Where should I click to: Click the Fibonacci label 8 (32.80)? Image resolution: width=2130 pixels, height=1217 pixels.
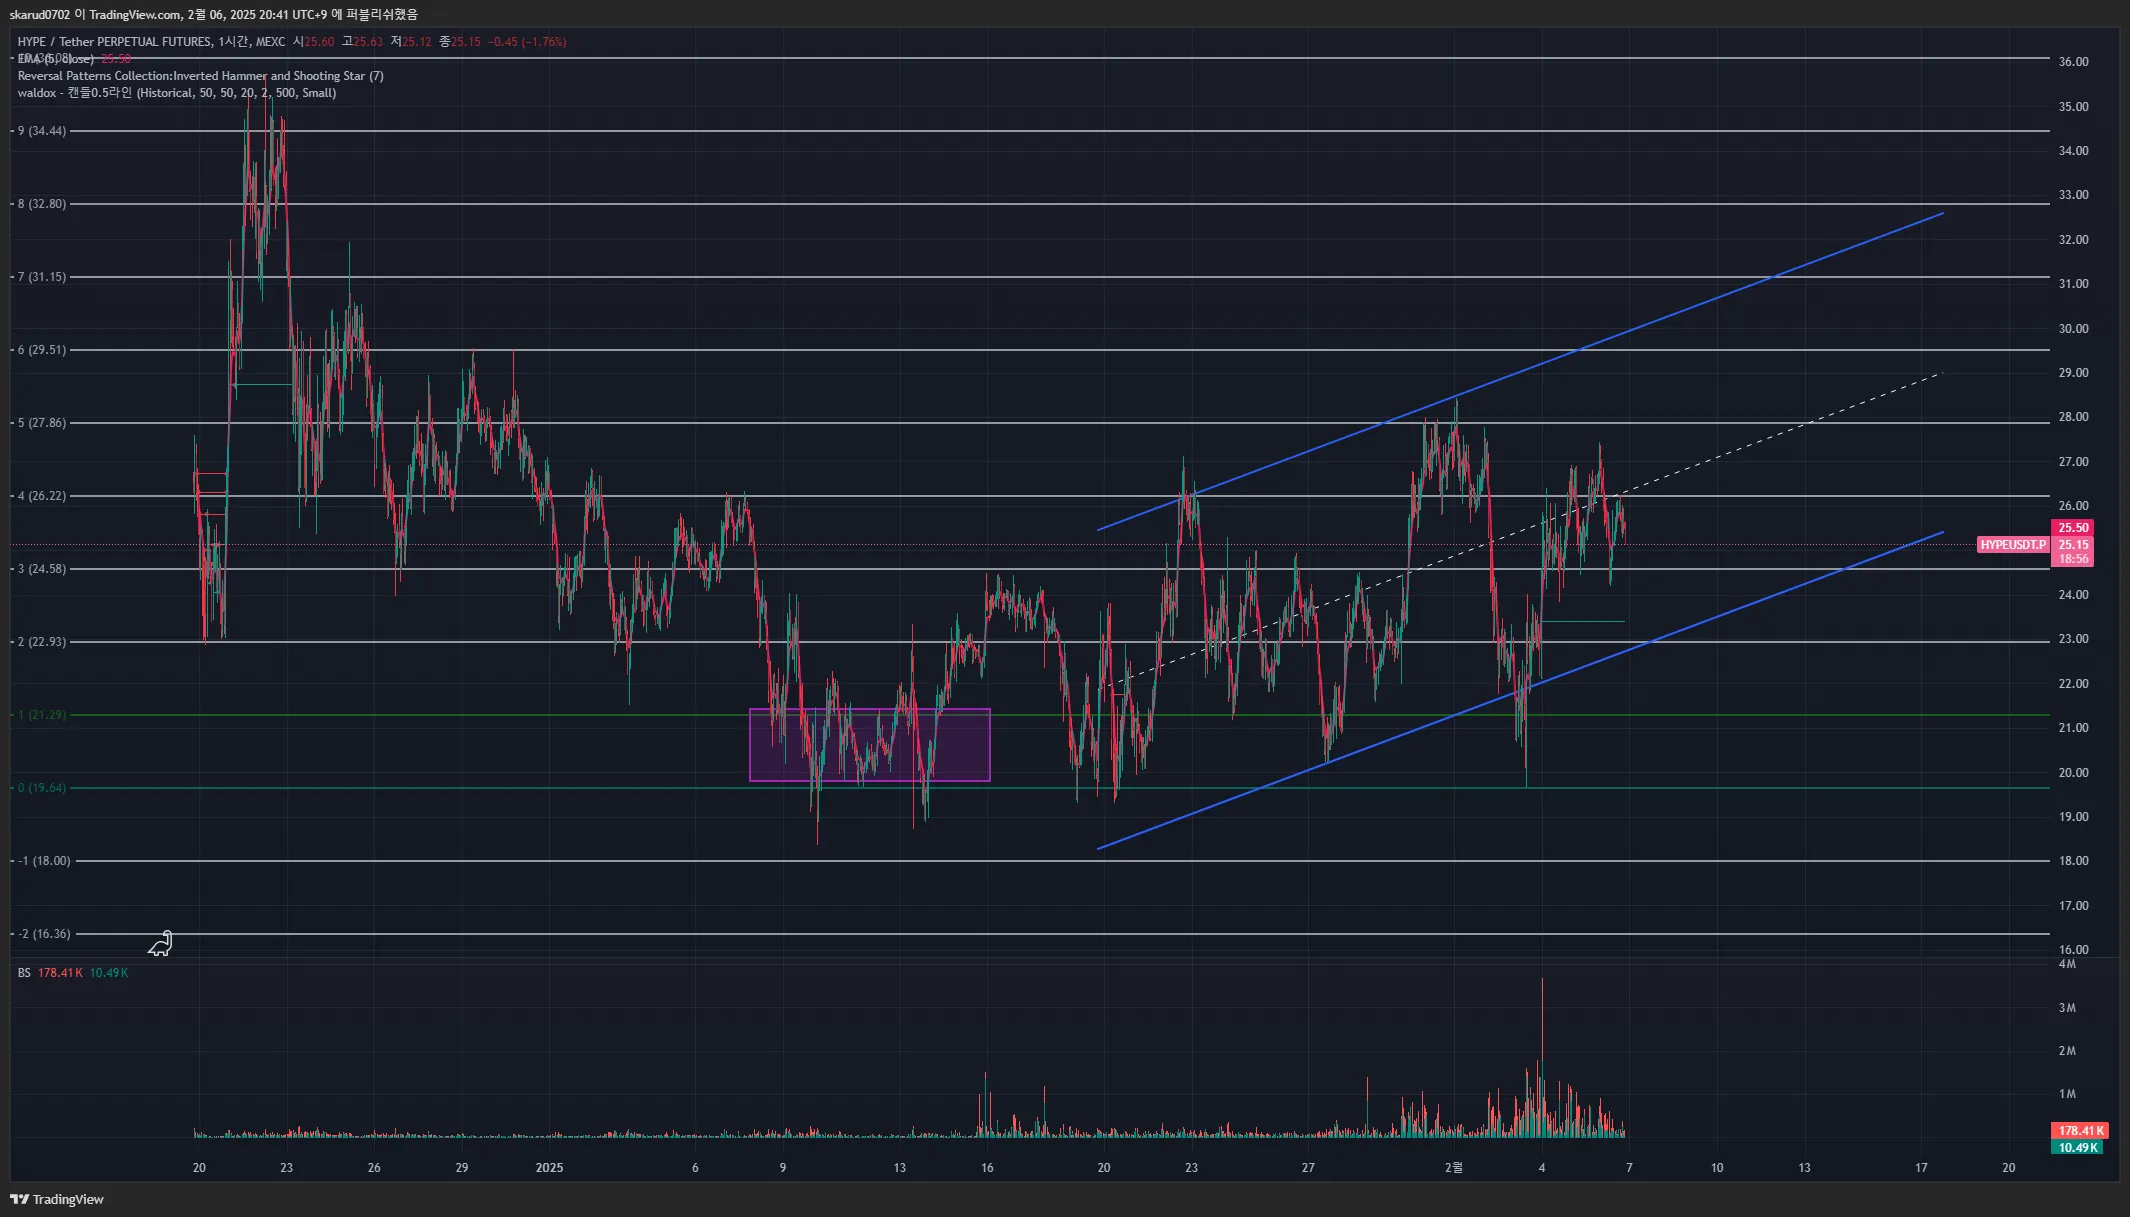click(x=42, y=204)
